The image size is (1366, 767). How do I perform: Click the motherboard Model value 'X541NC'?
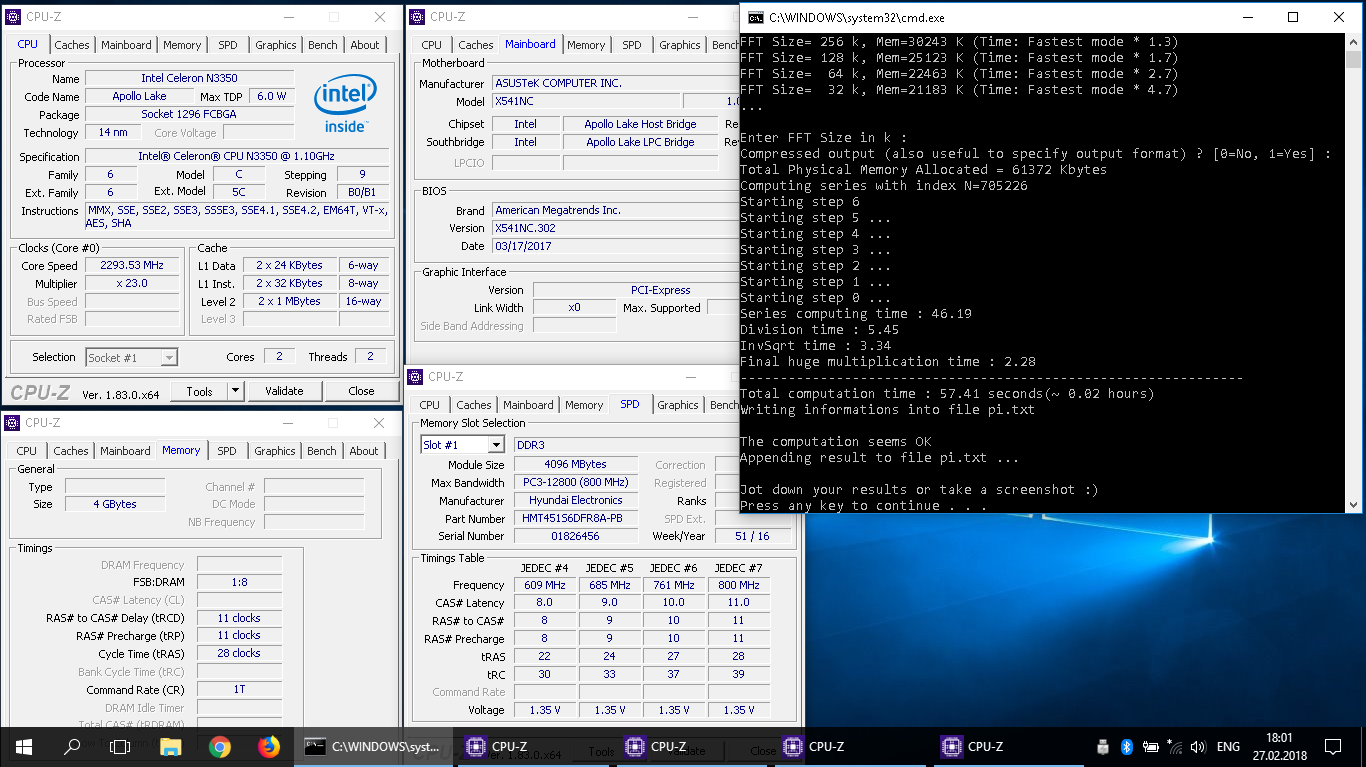point(586,101)
